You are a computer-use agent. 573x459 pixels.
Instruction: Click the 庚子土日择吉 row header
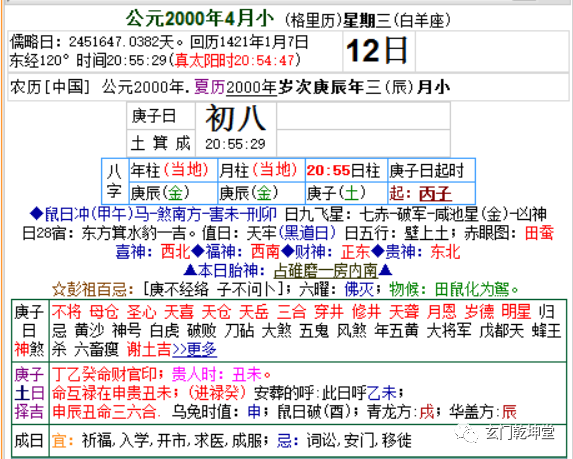[30, 393]
